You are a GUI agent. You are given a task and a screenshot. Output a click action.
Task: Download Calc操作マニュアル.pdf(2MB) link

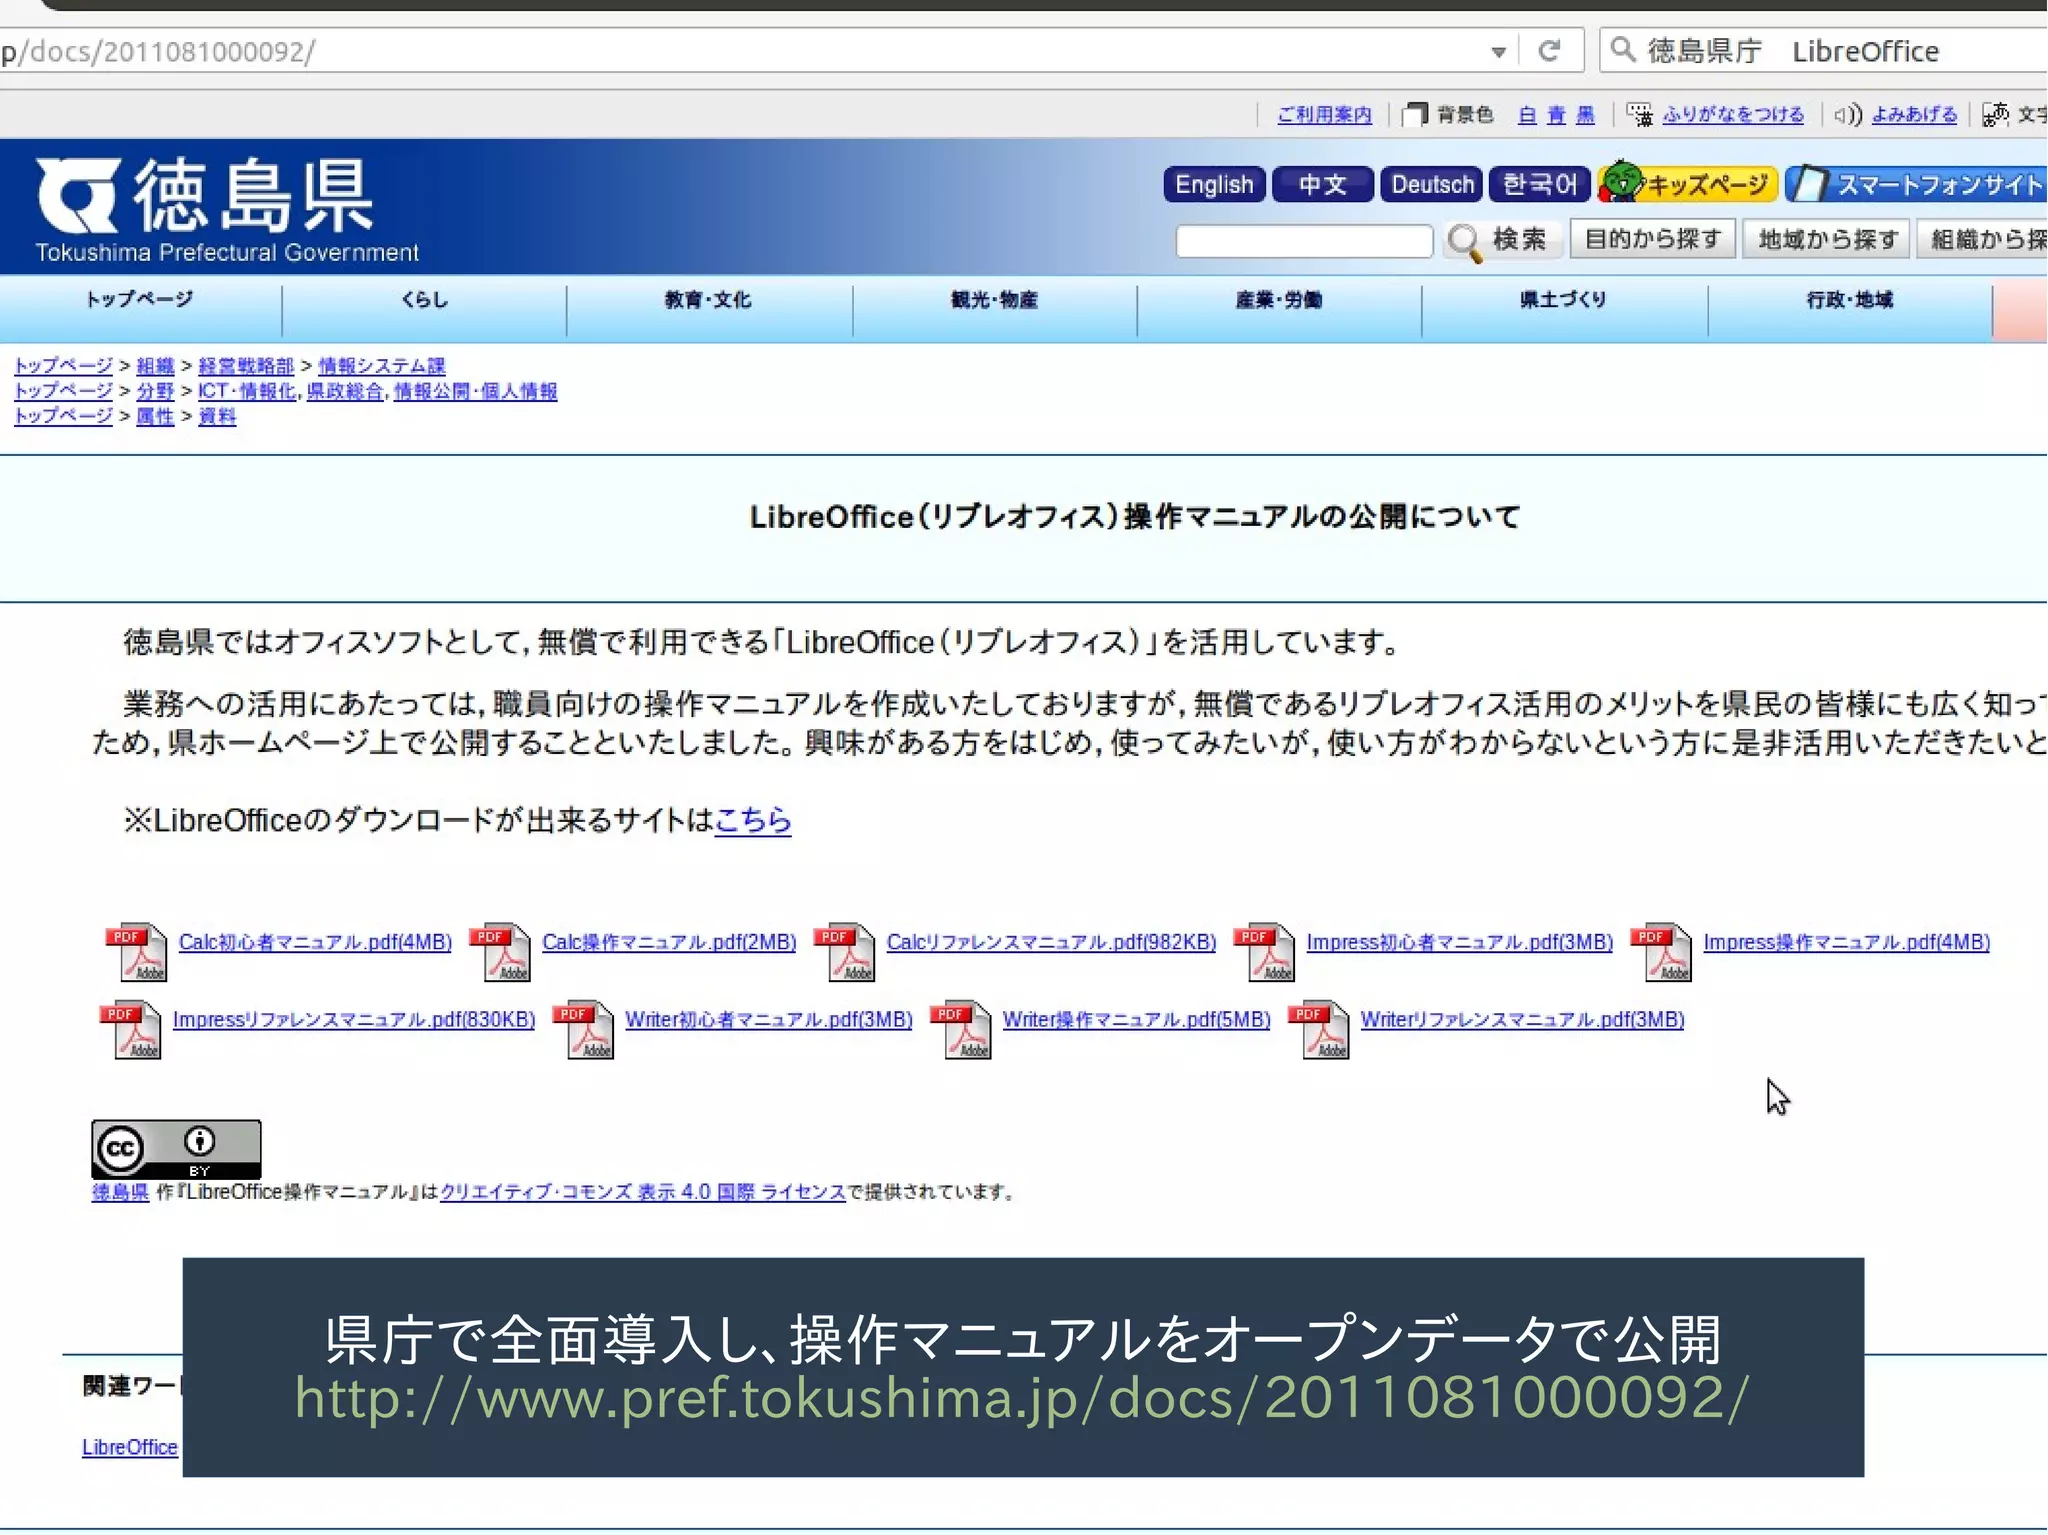click(669, 942)
